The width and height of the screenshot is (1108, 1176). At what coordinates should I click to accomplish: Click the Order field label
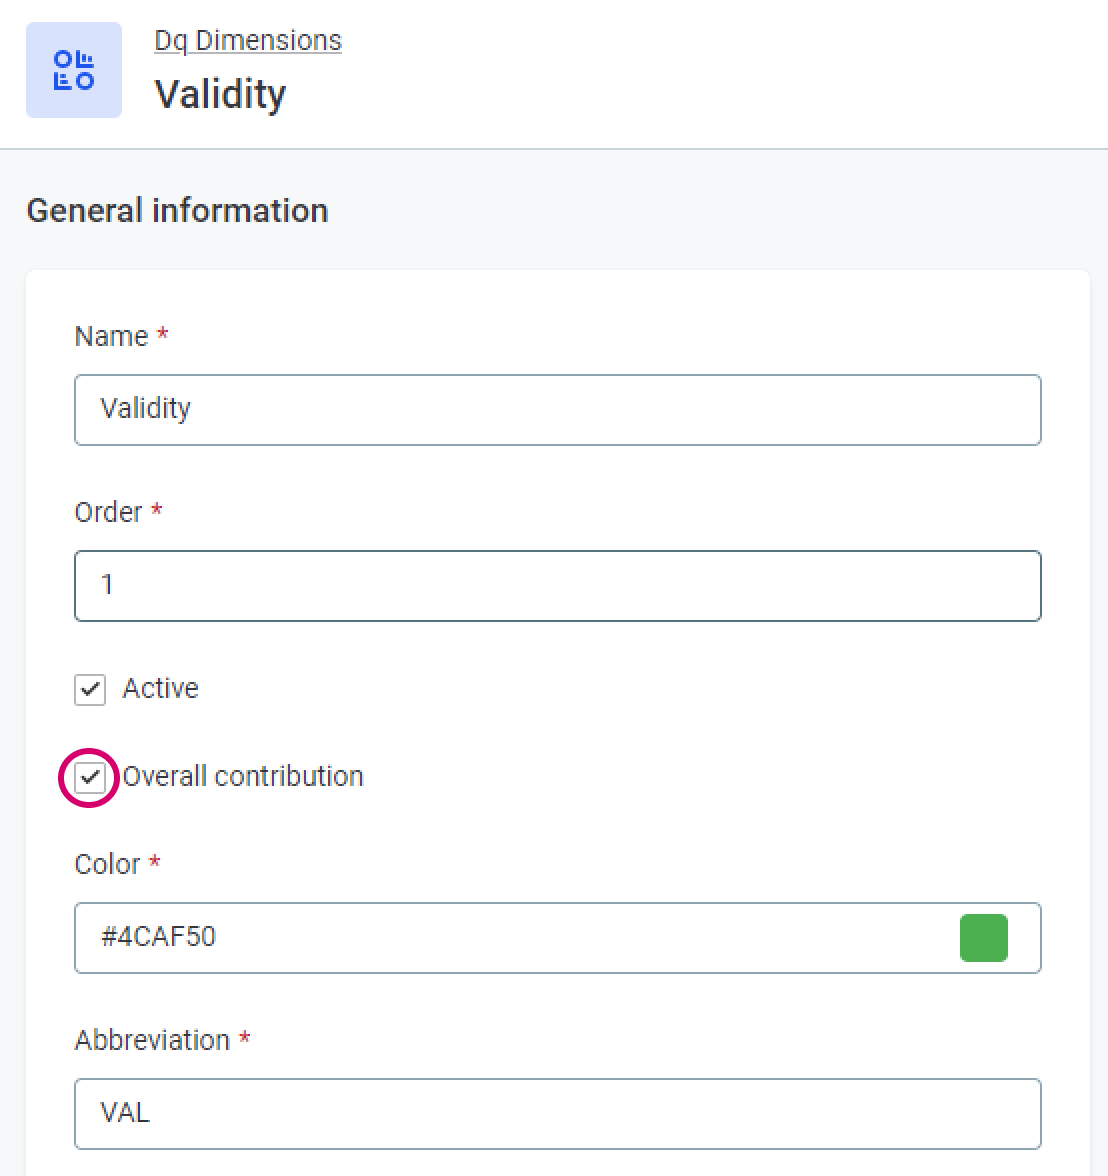tap(108, 512)
